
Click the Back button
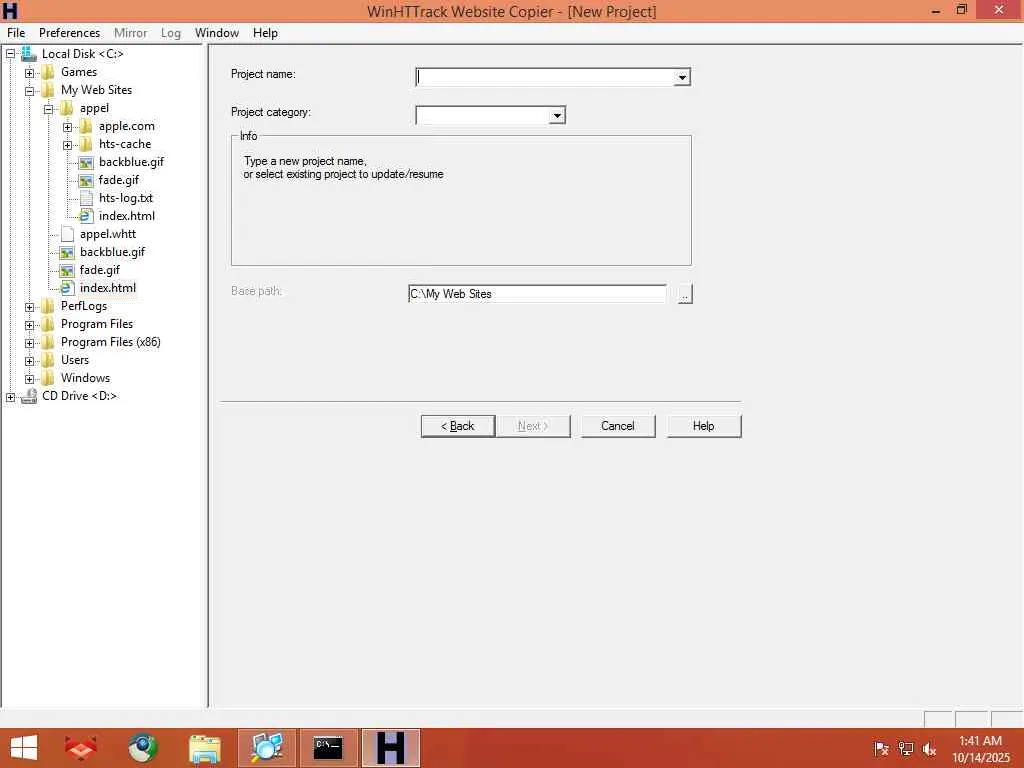pyautogui.click(x=458, y=426)
